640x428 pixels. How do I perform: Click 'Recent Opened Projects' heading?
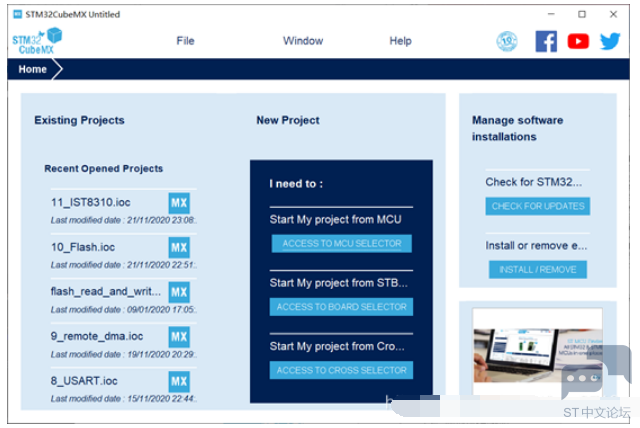(104, 169)
